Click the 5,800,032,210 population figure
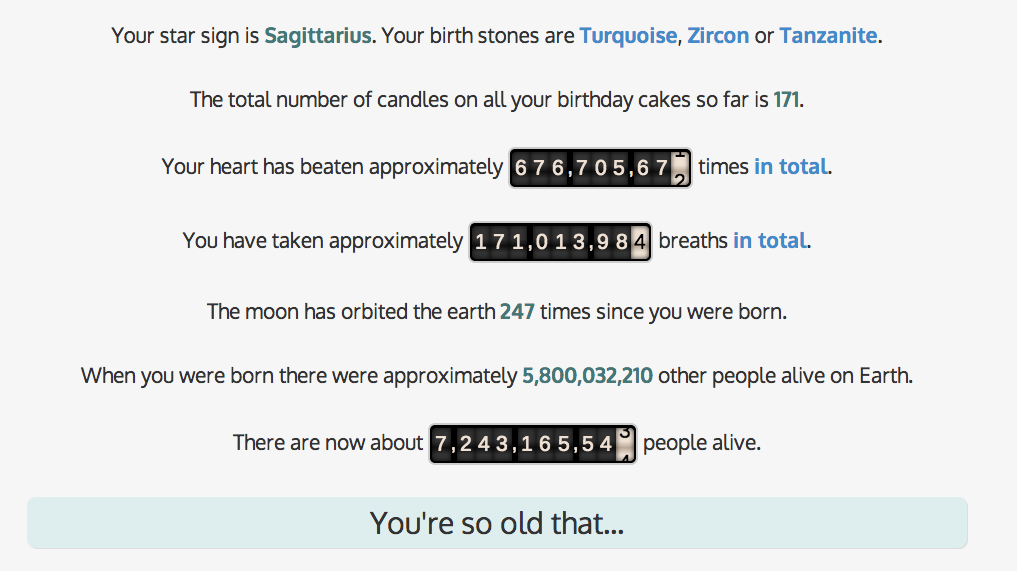Image resolution: width=1017 pixels, height=571 pixels. 587,377
